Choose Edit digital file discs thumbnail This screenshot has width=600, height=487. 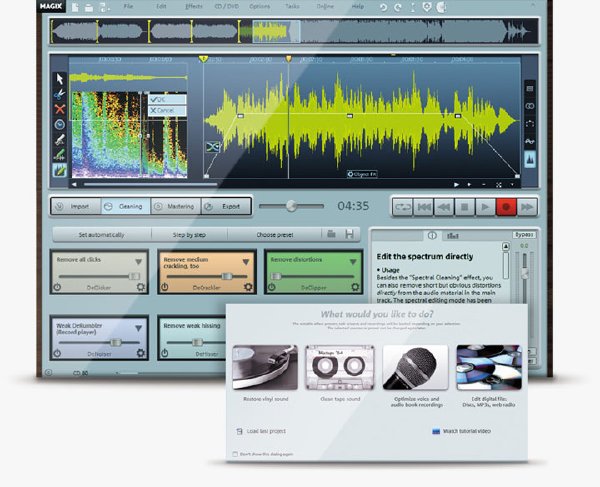tap(489, 367)
